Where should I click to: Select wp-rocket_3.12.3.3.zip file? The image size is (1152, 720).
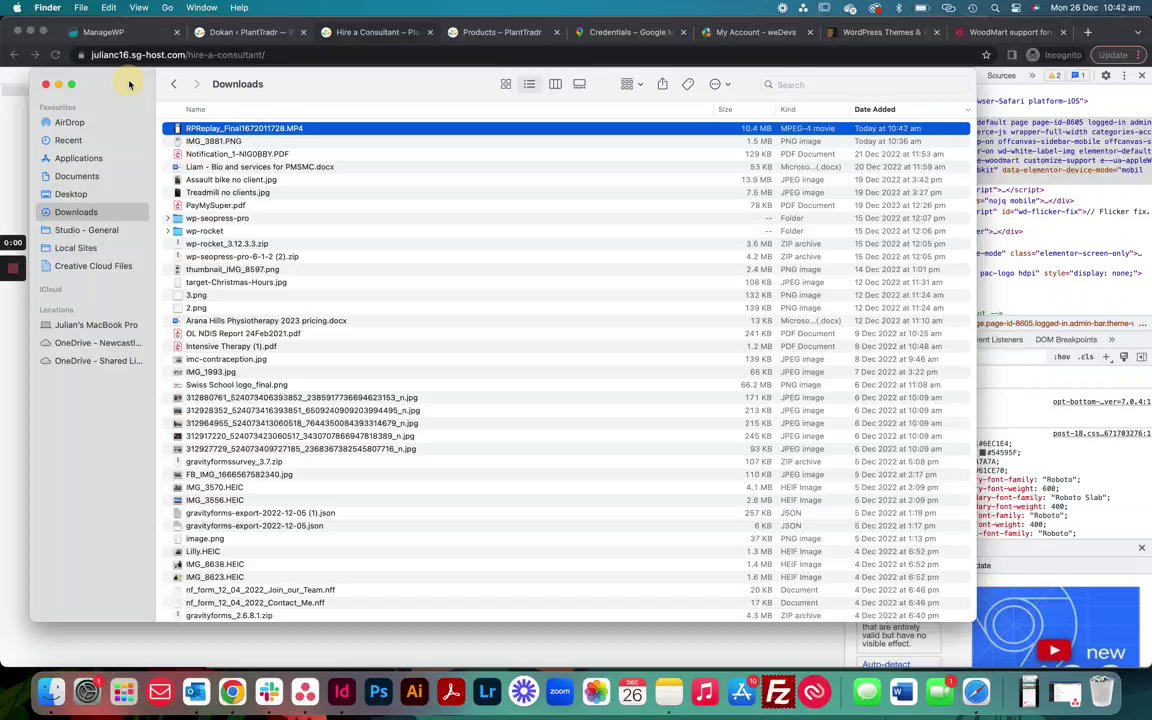[x=566, y=244]
